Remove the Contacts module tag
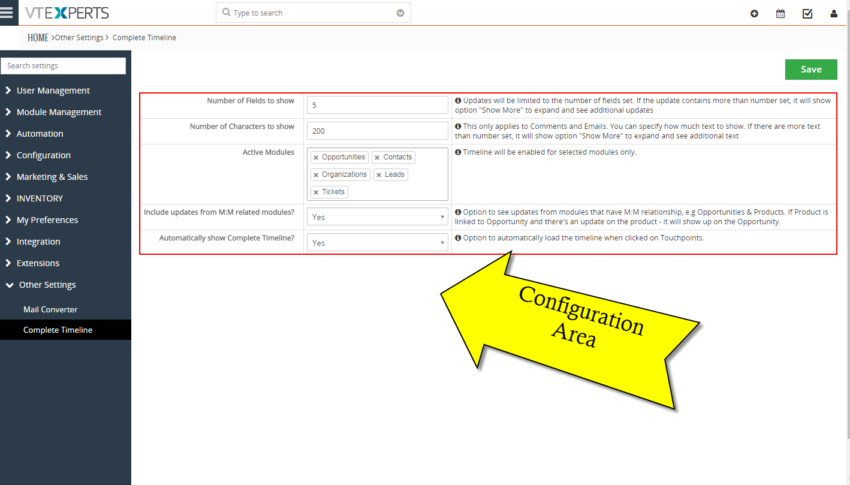This screenshot has width=850, height=485. tap(377, 158)
